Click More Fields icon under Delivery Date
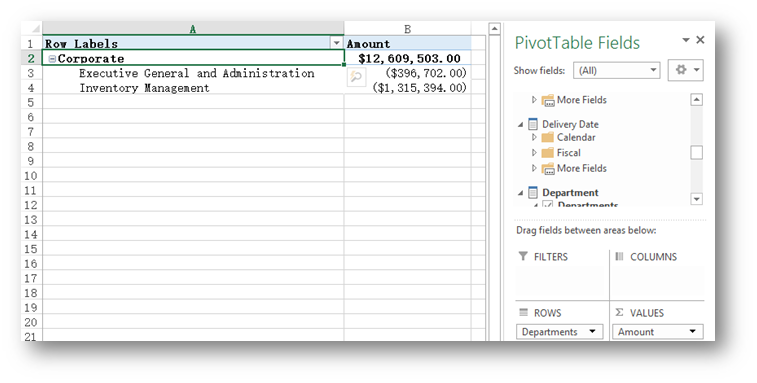 coord(548,169)
